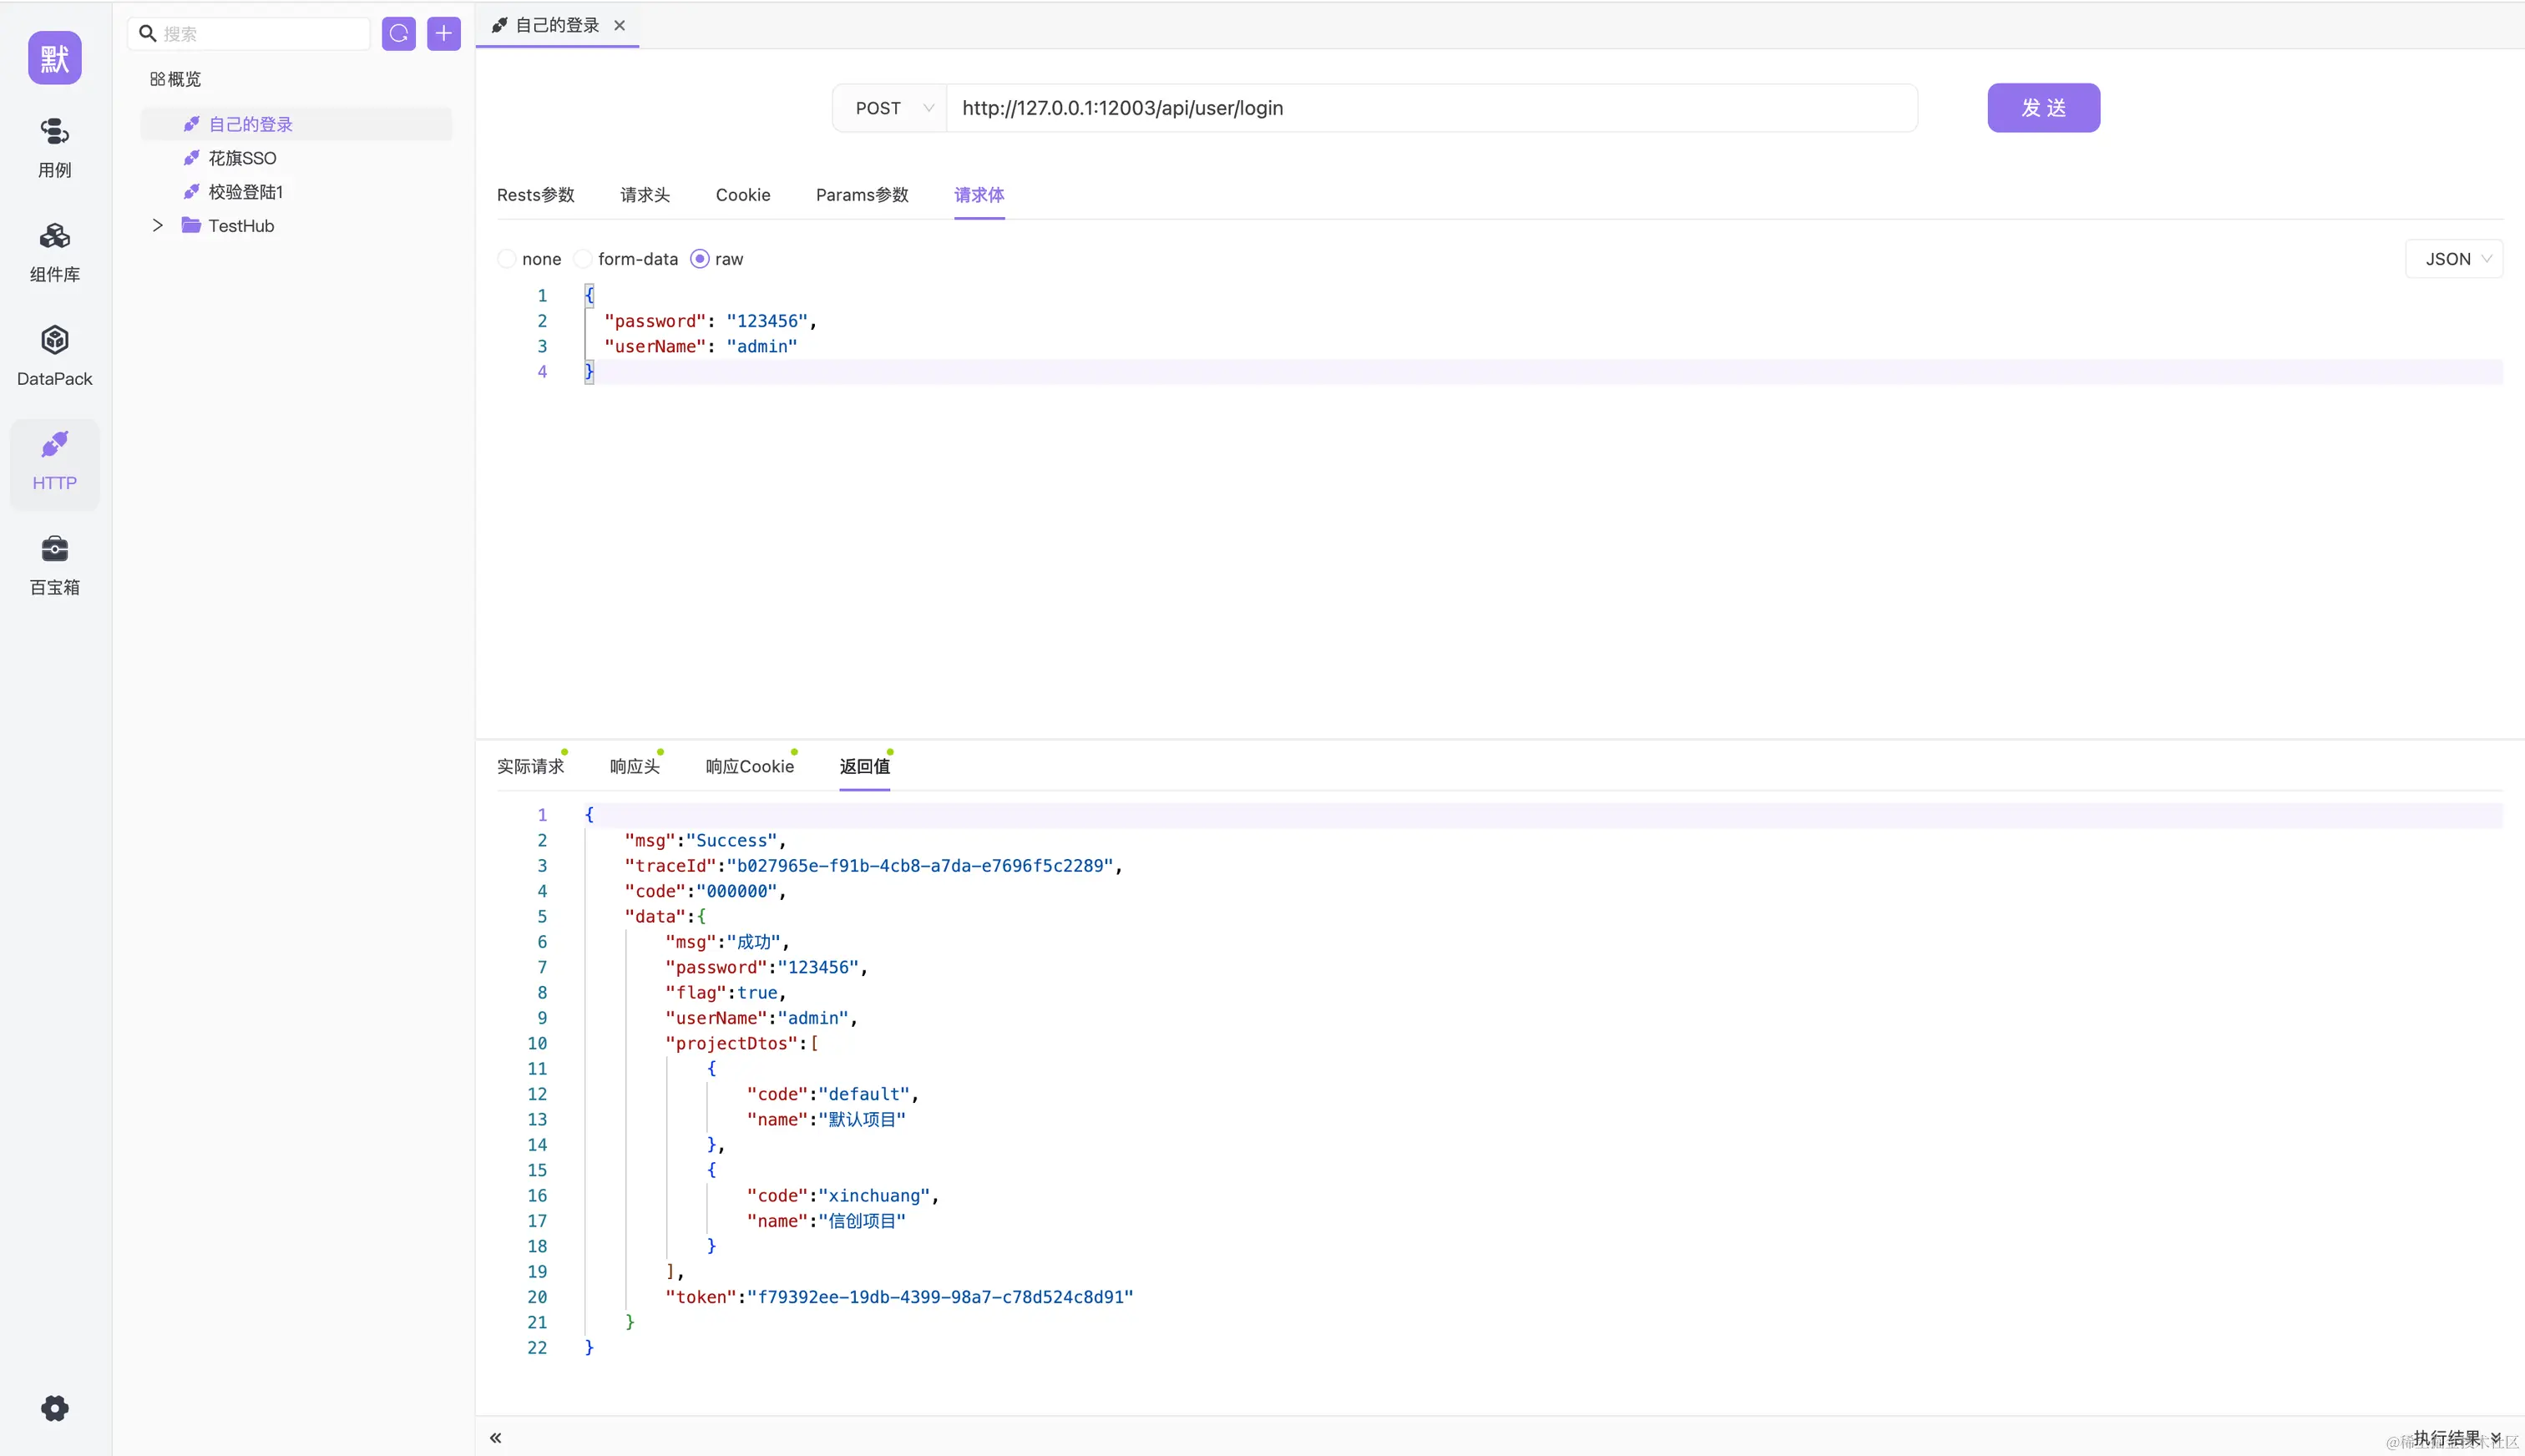The image size is (2525, 1456).
Task: Switch to the 请求头 tab
Action: pyautogui.click(x=644, y=195)
